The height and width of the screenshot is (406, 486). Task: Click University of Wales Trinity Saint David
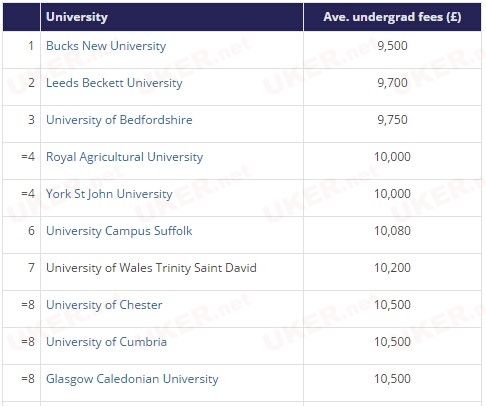151,268
